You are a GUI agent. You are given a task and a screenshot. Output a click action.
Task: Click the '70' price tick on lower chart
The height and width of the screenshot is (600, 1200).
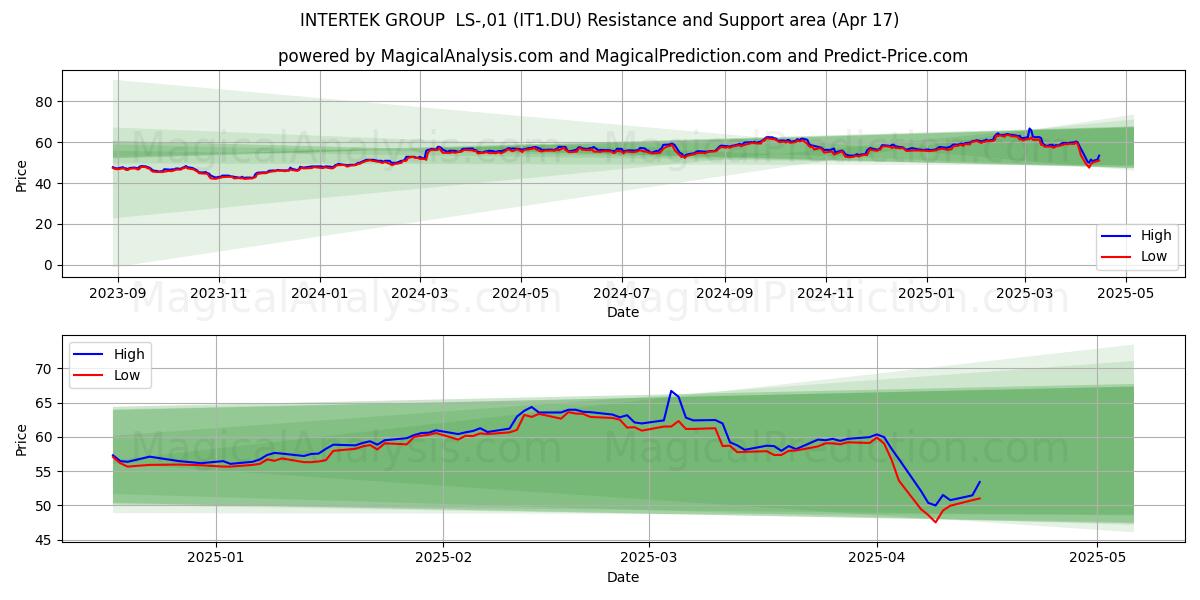45,369
